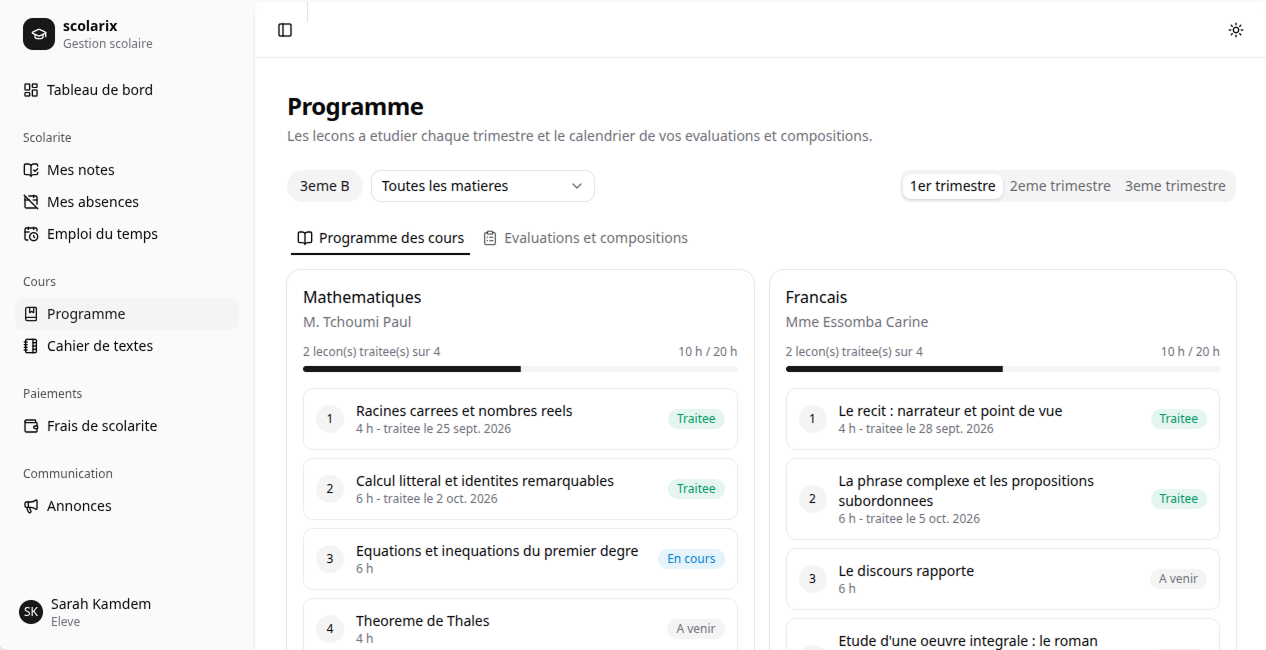Click lesson Equations et inequations du premier degre

click(x=520, y=559)
